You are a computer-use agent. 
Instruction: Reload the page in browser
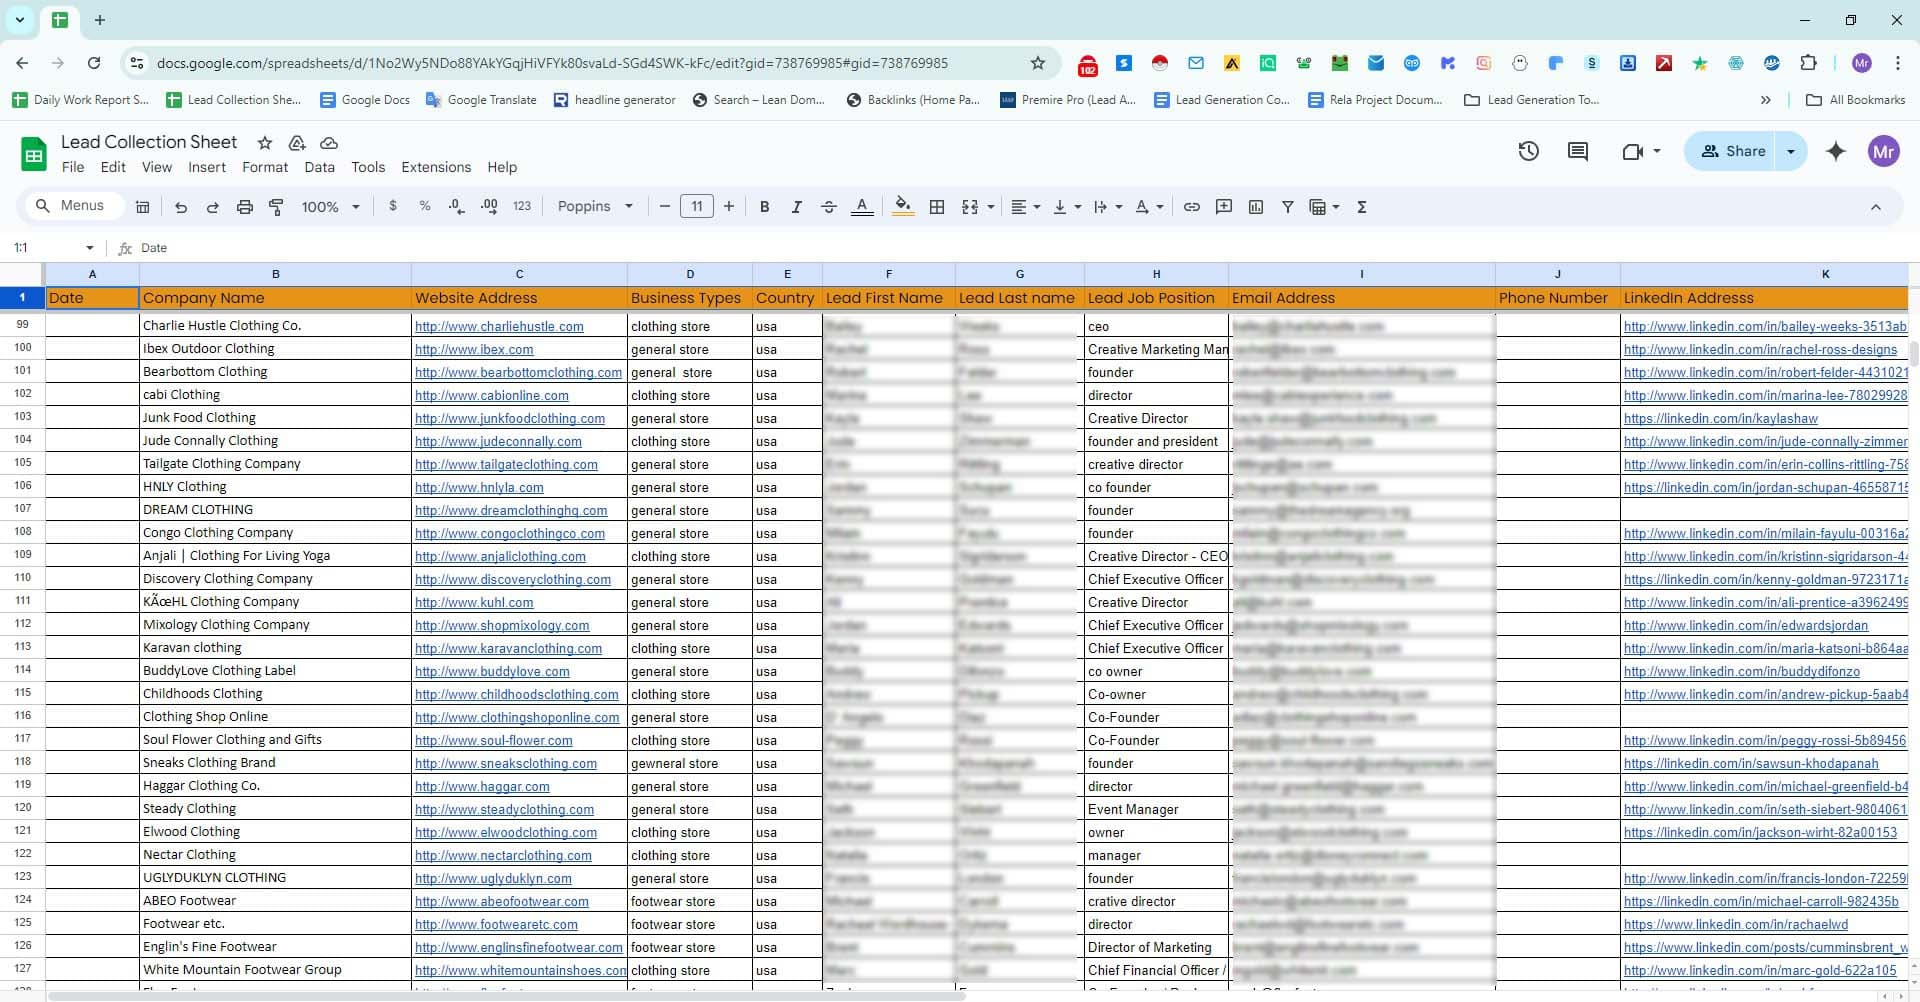tap(94, 63)
